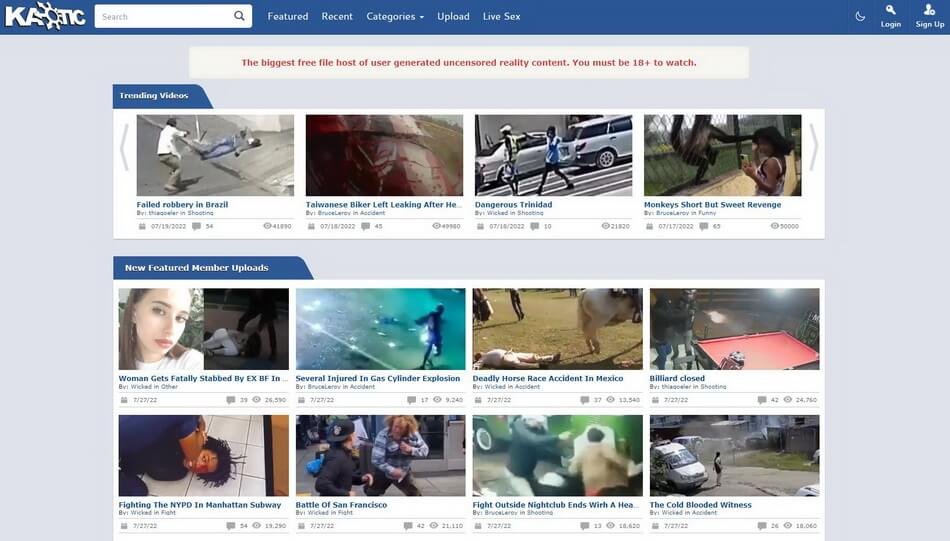Viewport: 950px width, 541px height.
Task: Open the Billiard closed video title link
Action: point(677,379)
